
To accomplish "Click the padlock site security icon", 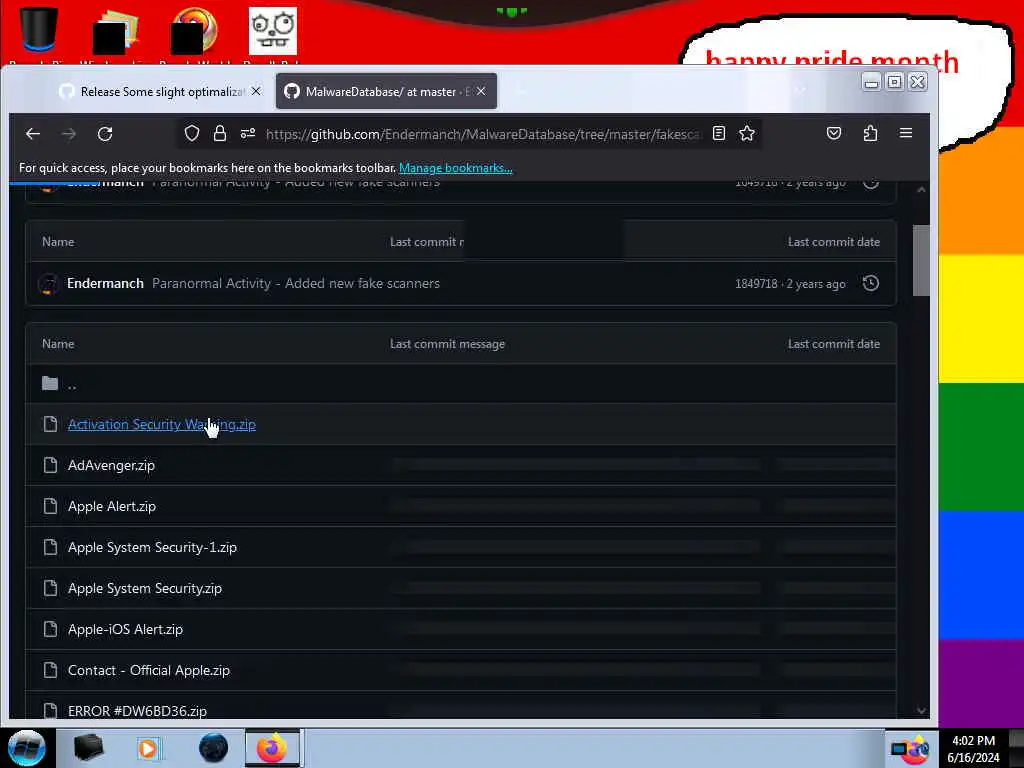I will click(x=220, y=134).
